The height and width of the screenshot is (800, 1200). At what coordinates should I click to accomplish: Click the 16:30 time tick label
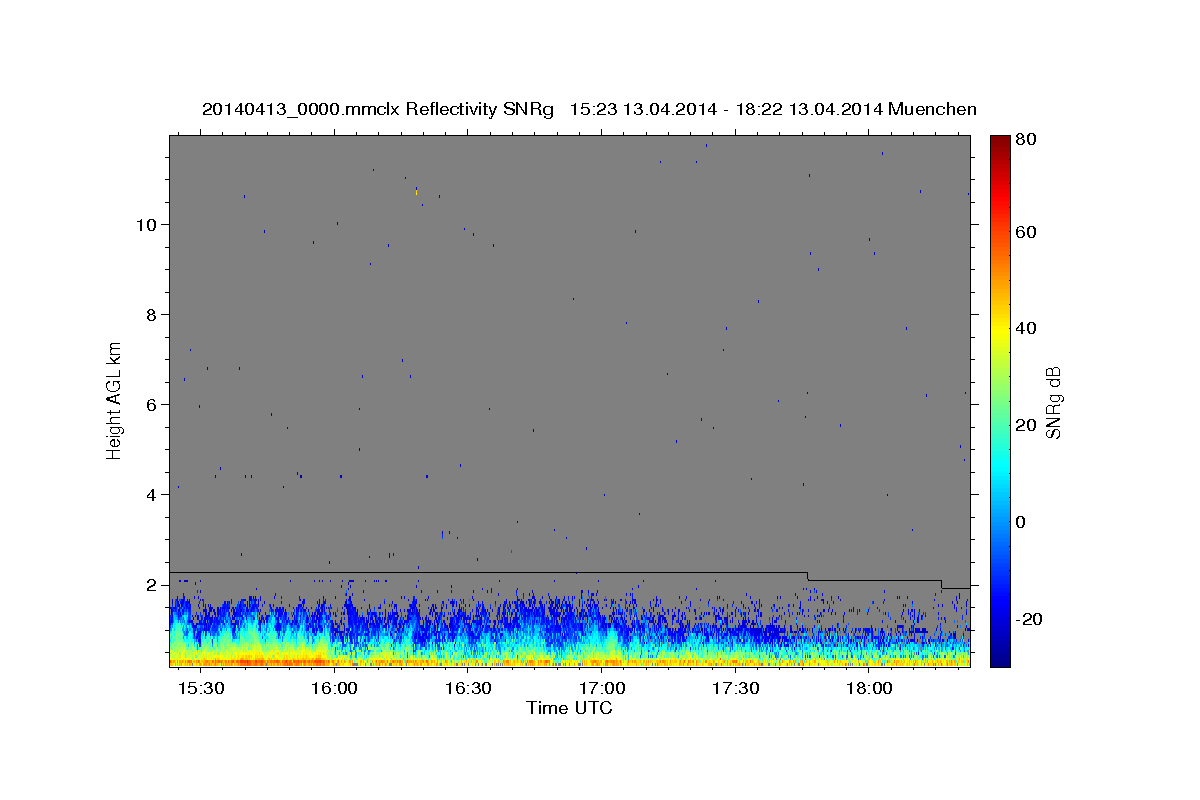(x=468, y=689)
